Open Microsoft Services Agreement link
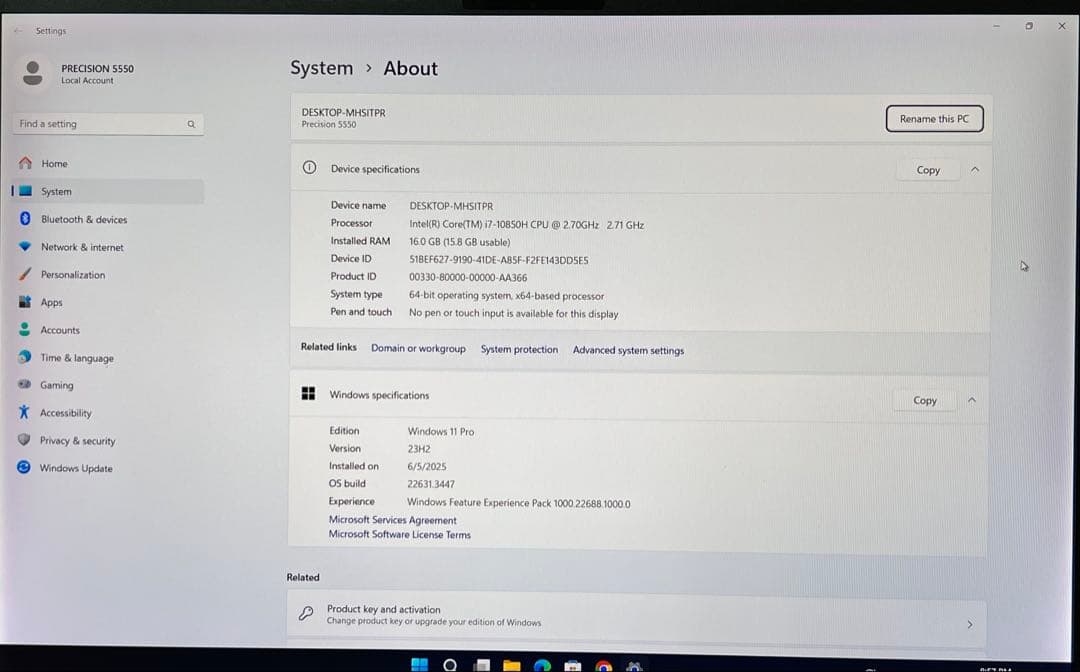The image size is (1080, 672). pos(393,520)
